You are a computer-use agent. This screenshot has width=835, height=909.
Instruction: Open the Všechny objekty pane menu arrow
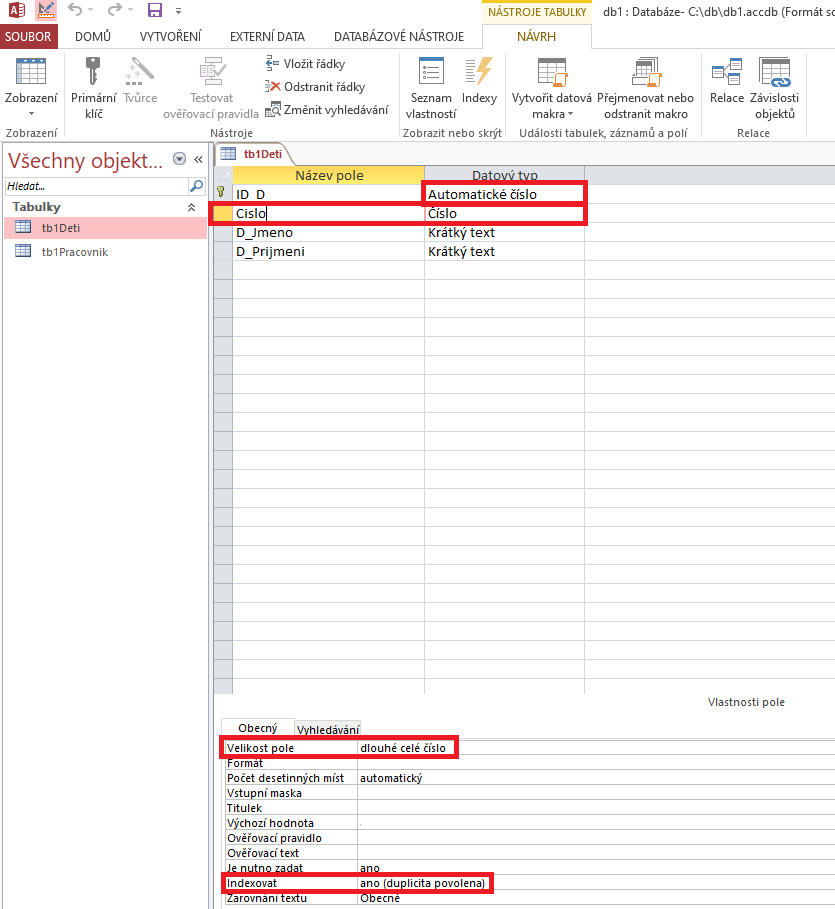180,159
